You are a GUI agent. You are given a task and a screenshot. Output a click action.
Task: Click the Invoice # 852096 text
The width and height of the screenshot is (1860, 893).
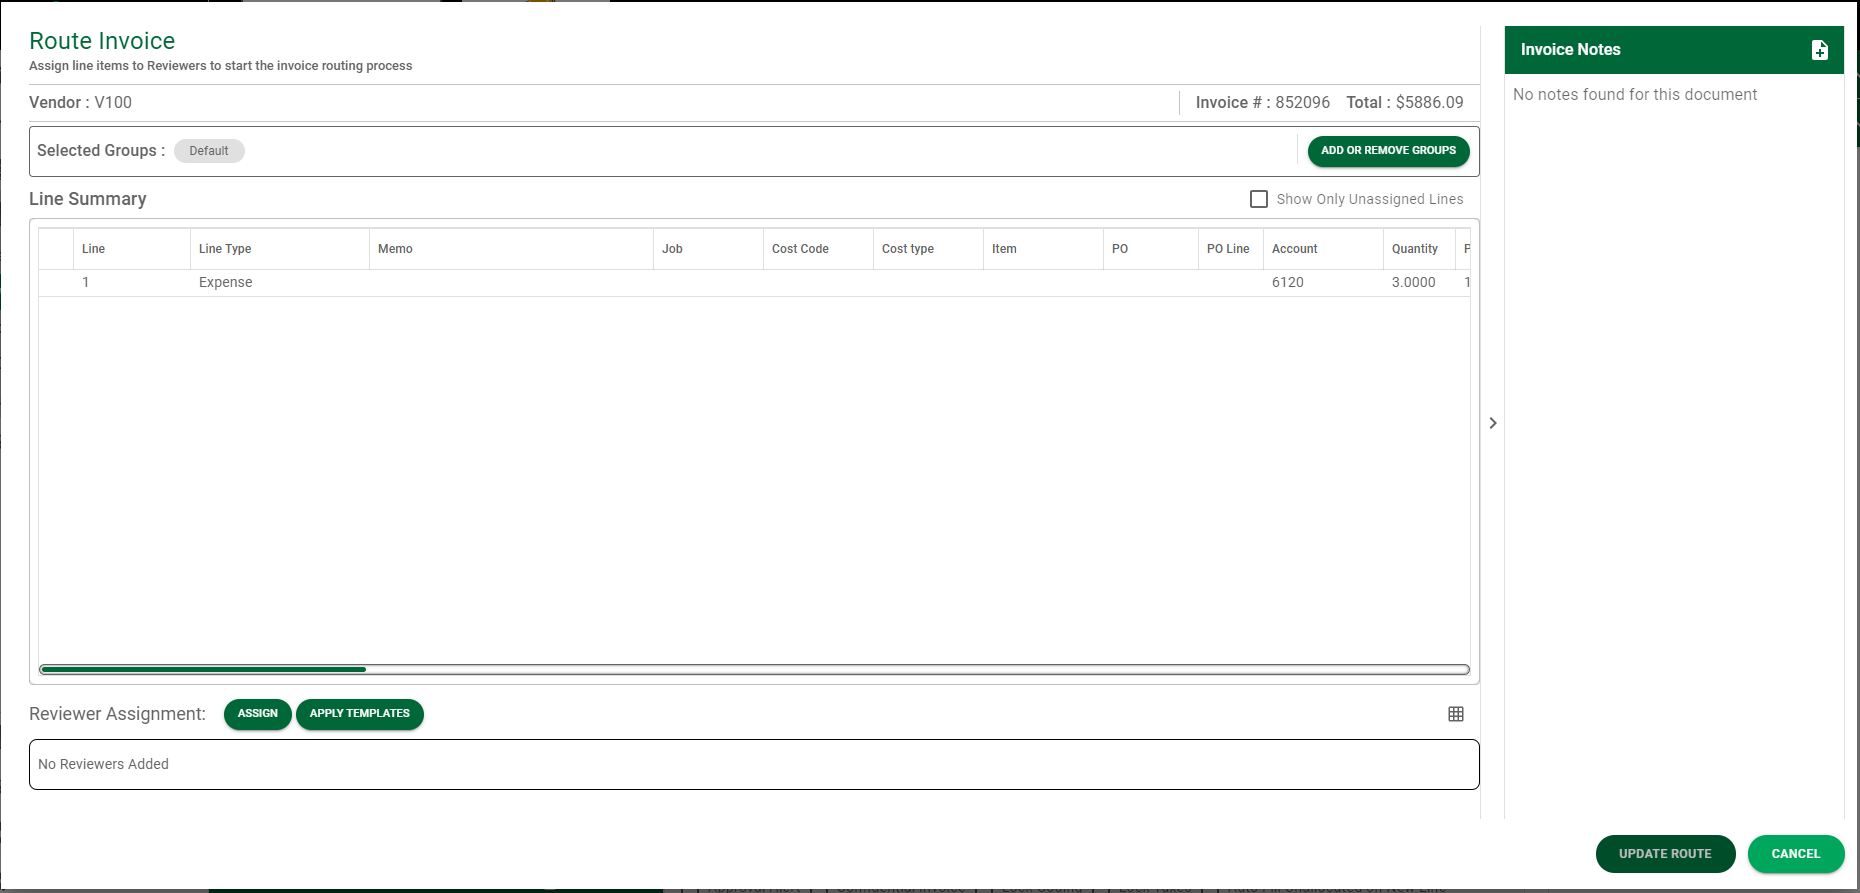pyautogui.click(x=1262, y=103)
